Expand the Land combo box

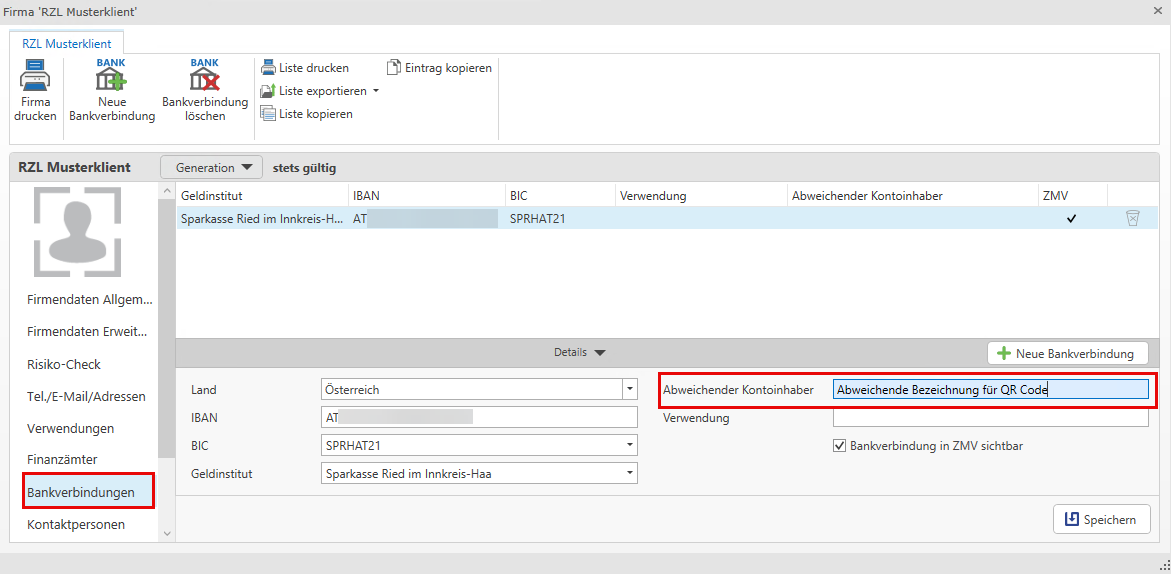[629, 389]
